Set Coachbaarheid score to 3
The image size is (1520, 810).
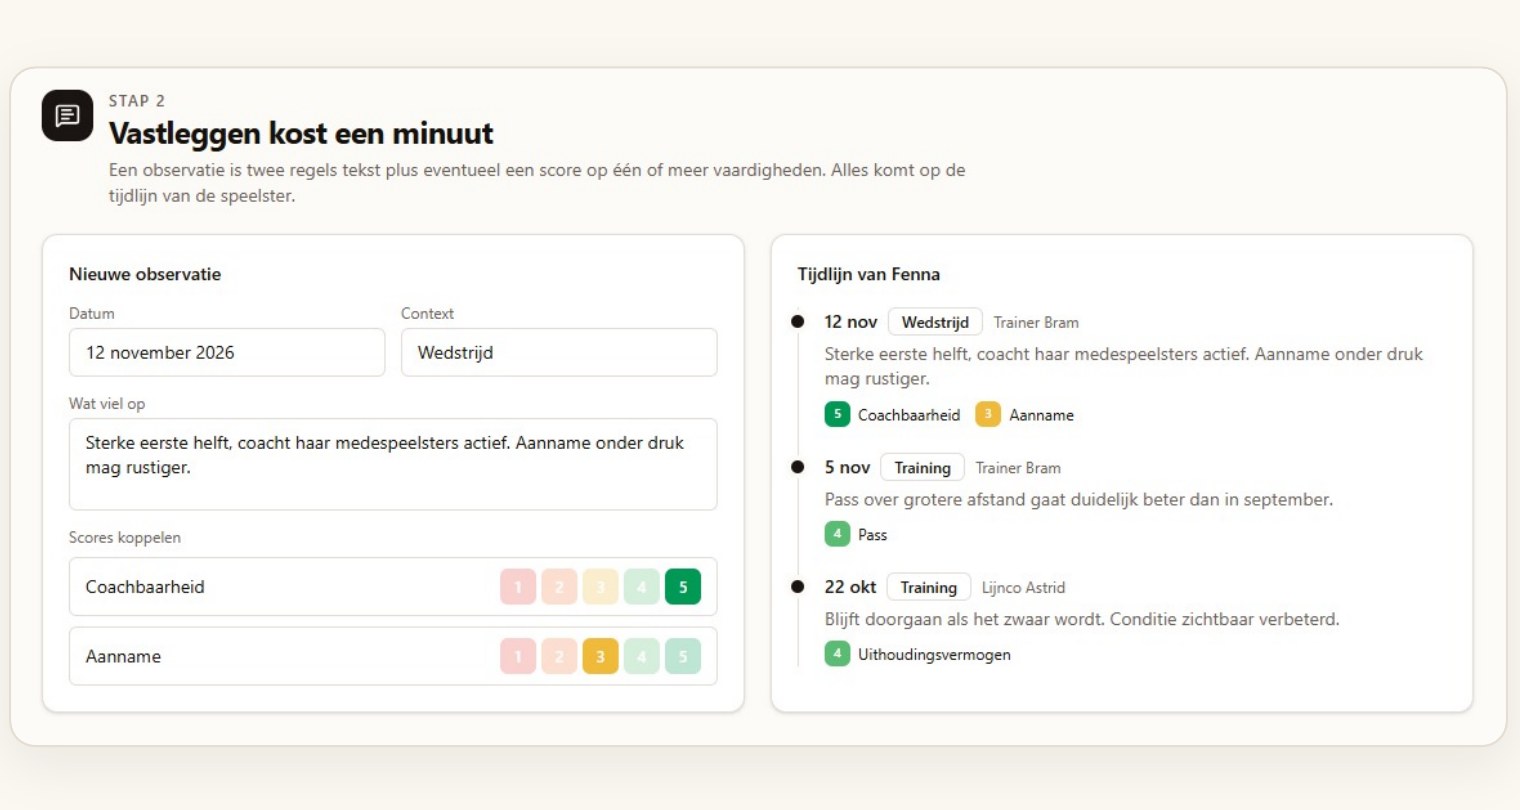coord(600,587)
